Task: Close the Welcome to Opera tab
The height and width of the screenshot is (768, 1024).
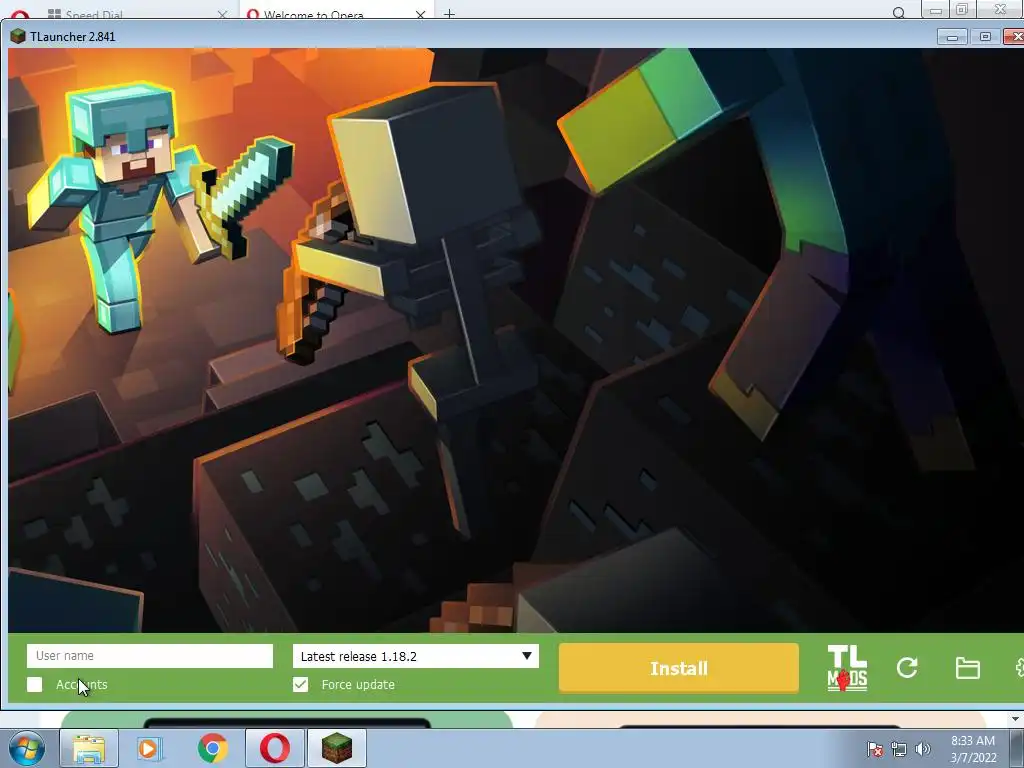Action: pos(420,14)
